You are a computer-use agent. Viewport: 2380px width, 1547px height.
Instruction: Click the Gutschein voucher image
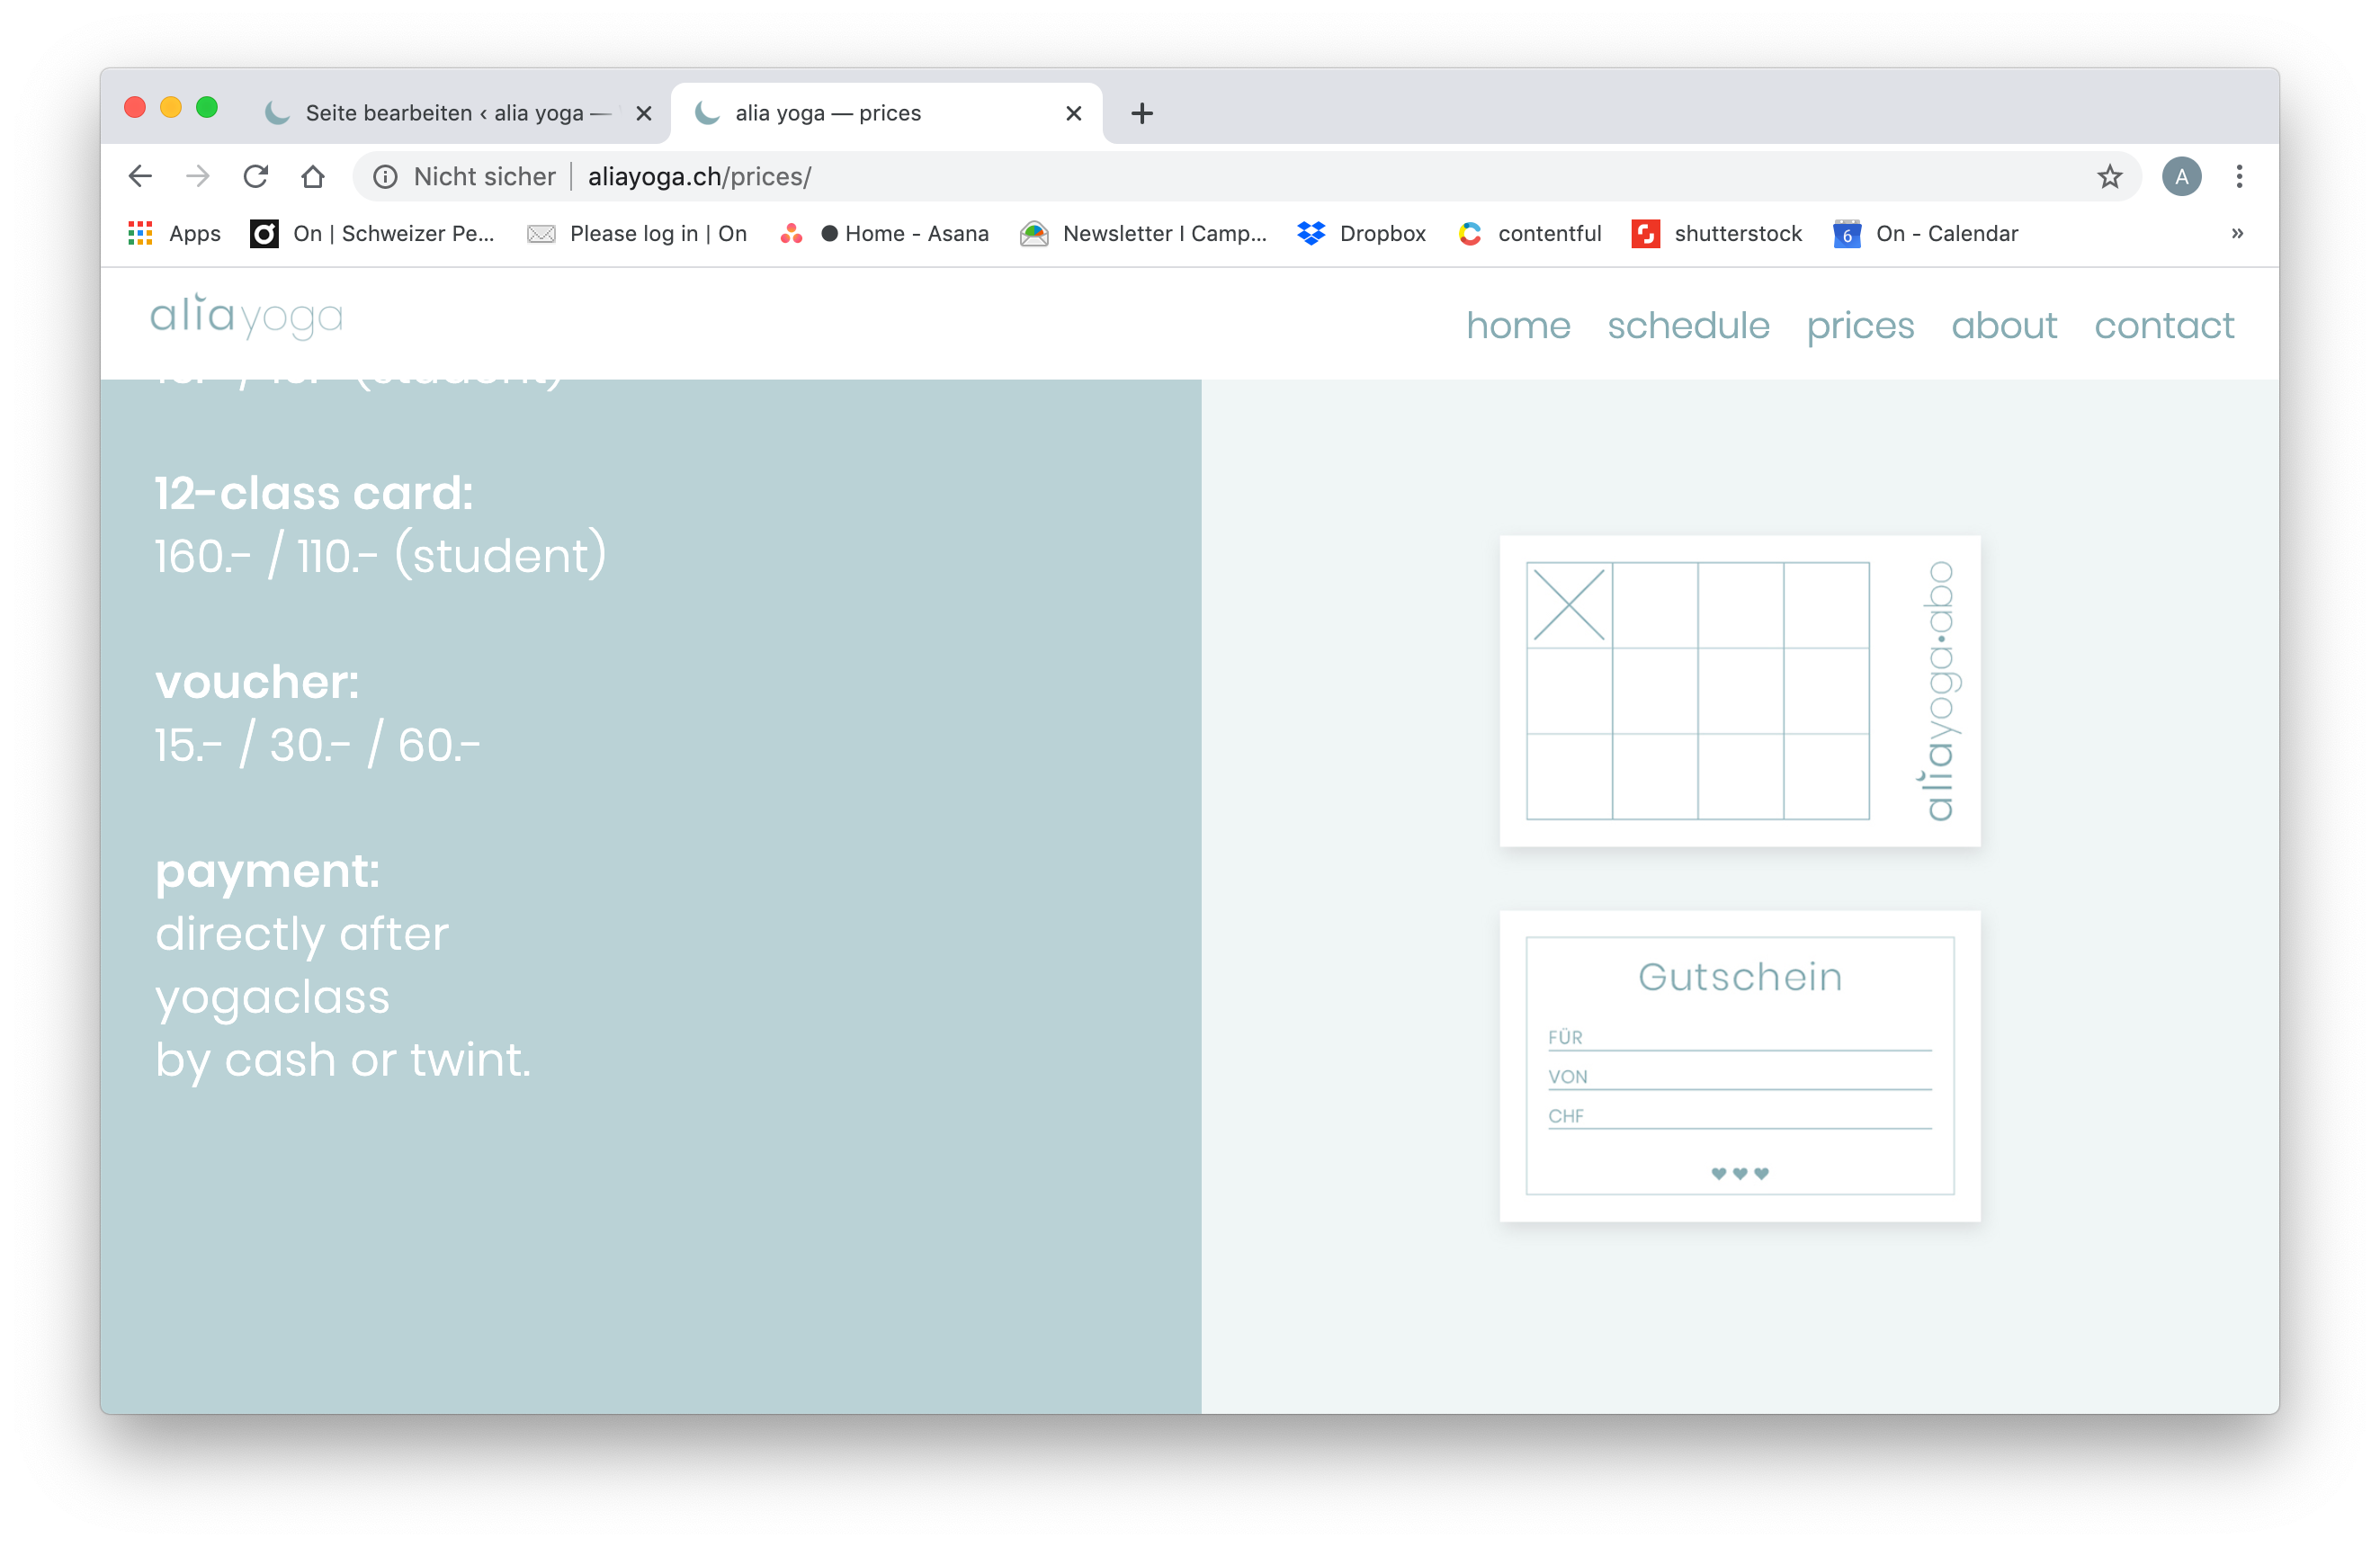(1739, 1066)
